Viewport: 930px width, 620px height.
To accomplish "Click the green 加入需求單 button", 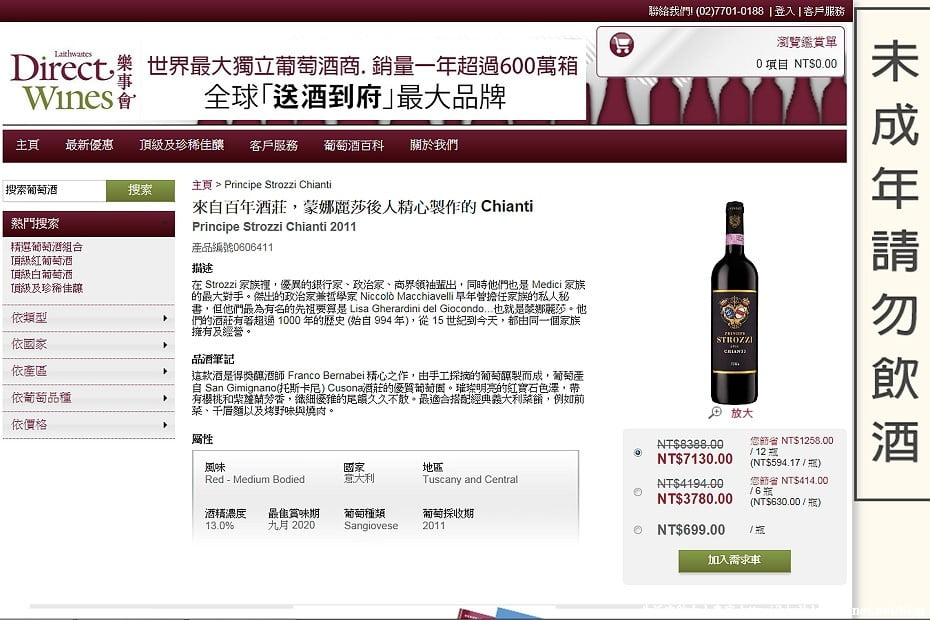I will point(734,561).
